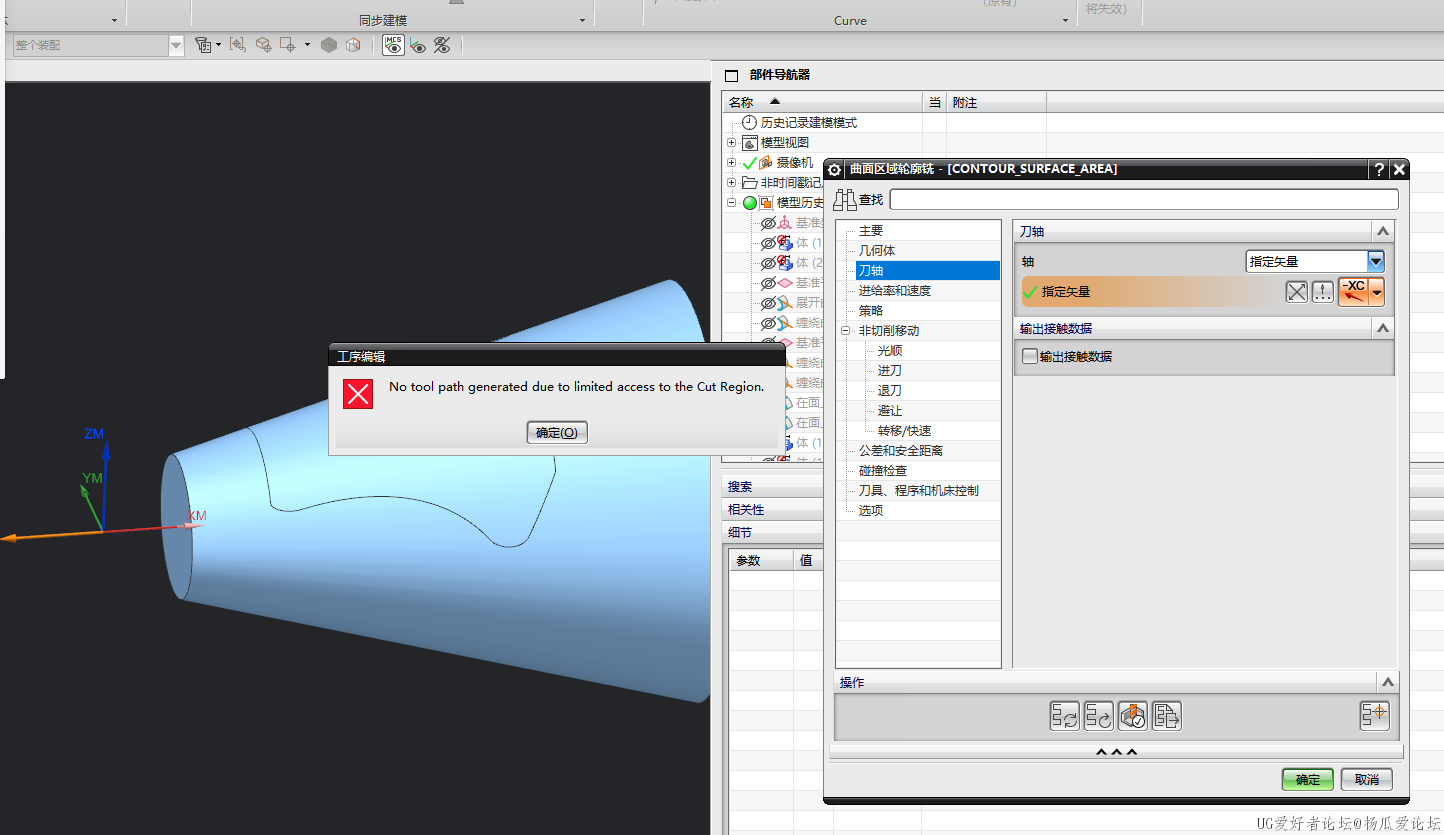Click the WCS axes eye icon
Screen dimensions: 1444x835
[x=418, y=45]
